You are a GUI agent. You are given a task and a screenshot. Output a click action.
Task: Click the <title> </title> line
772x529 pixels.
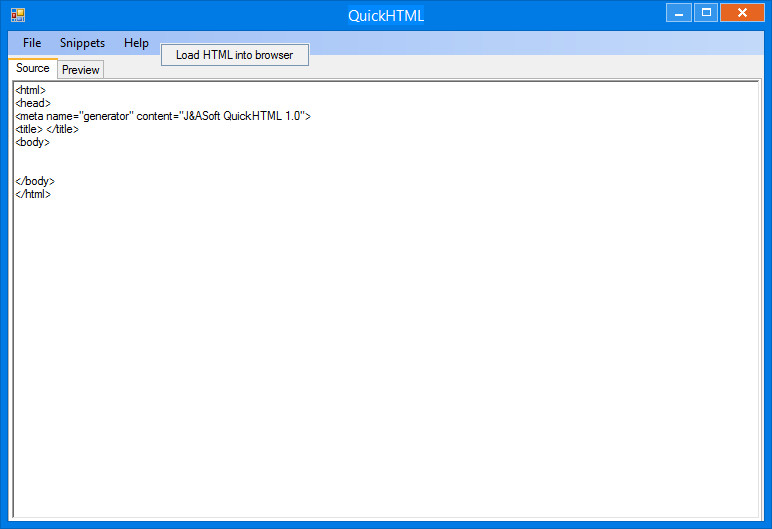[x=47, y=129]
